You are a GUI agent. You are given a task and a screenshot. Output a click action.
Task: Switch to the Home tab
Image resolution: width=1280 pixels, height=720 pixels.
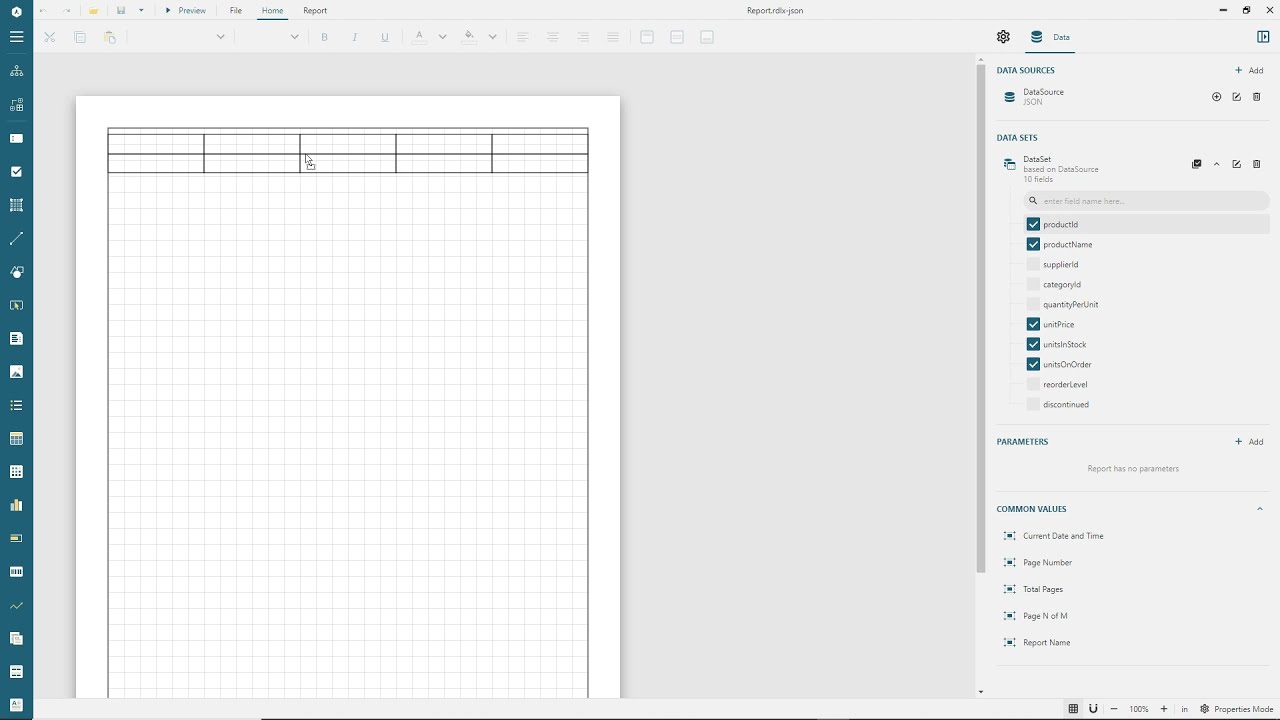point(272,10)
